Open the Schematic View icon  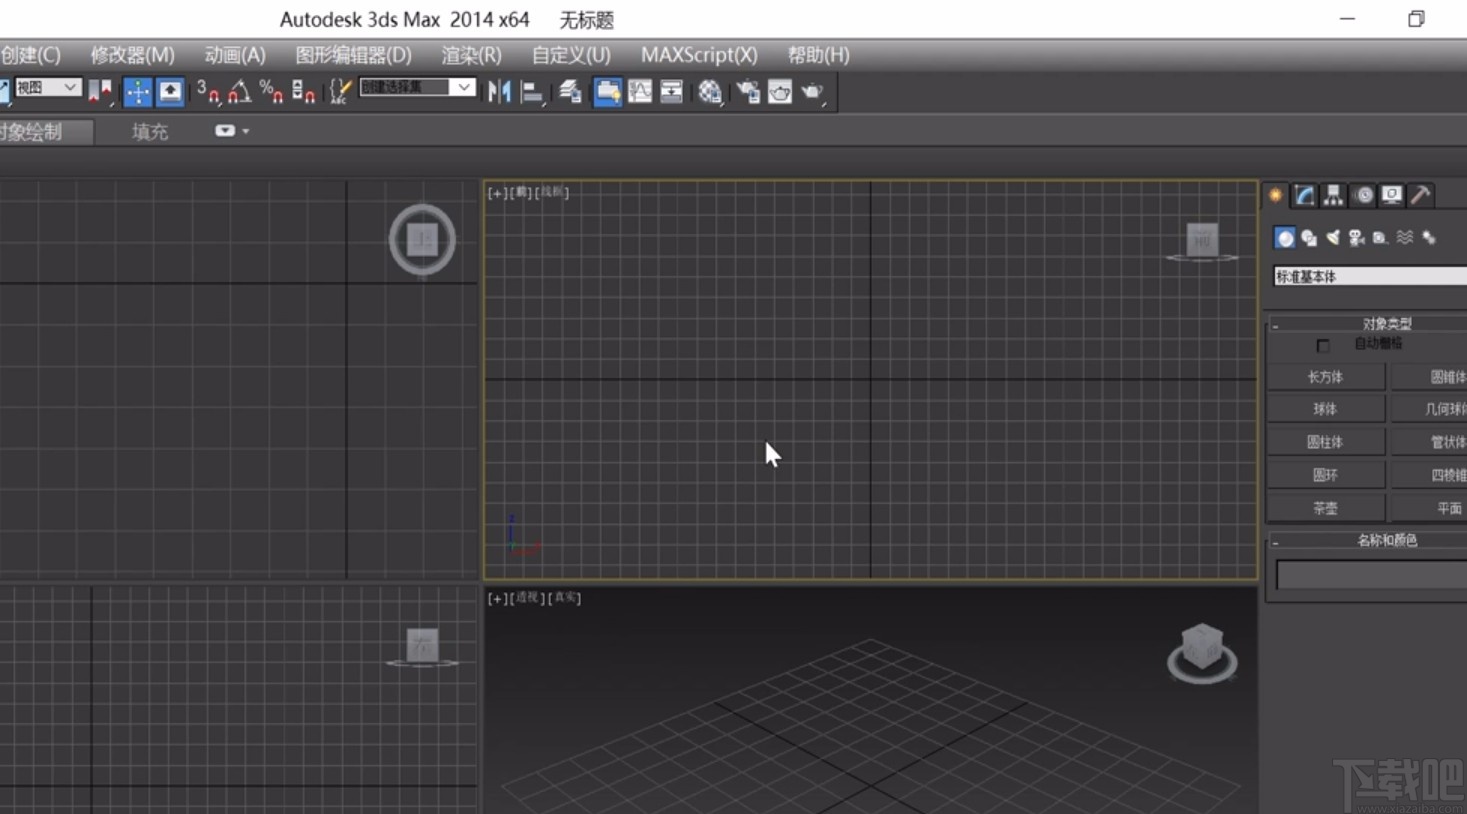[x=672, y=92]
